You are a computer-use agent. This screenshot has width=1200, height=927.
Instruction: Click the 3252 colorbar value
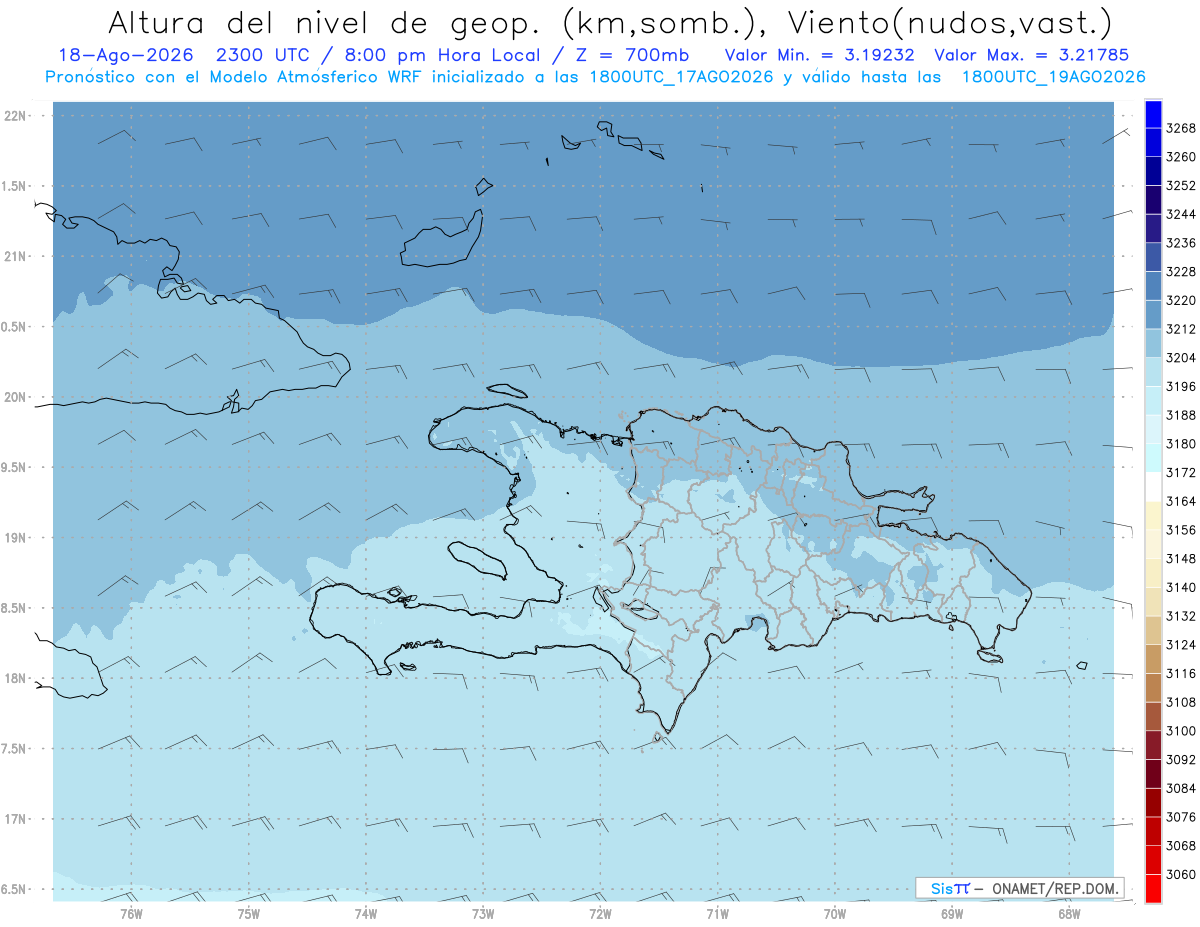point(1181,186)
